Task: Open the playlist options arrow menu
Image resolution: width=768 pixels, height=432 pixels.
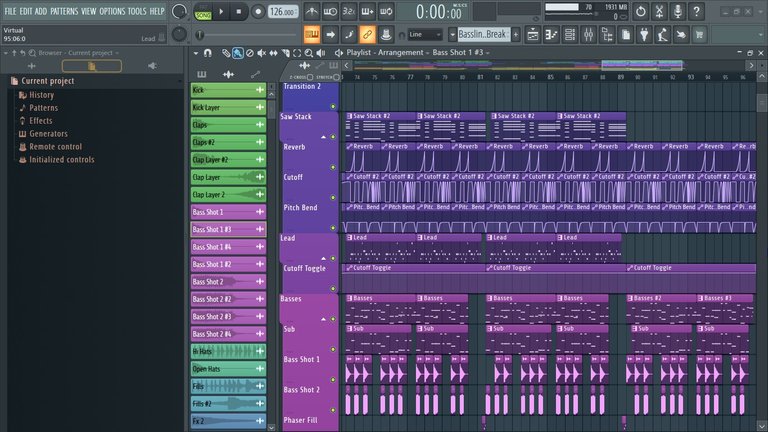Action: pos(196,53)
